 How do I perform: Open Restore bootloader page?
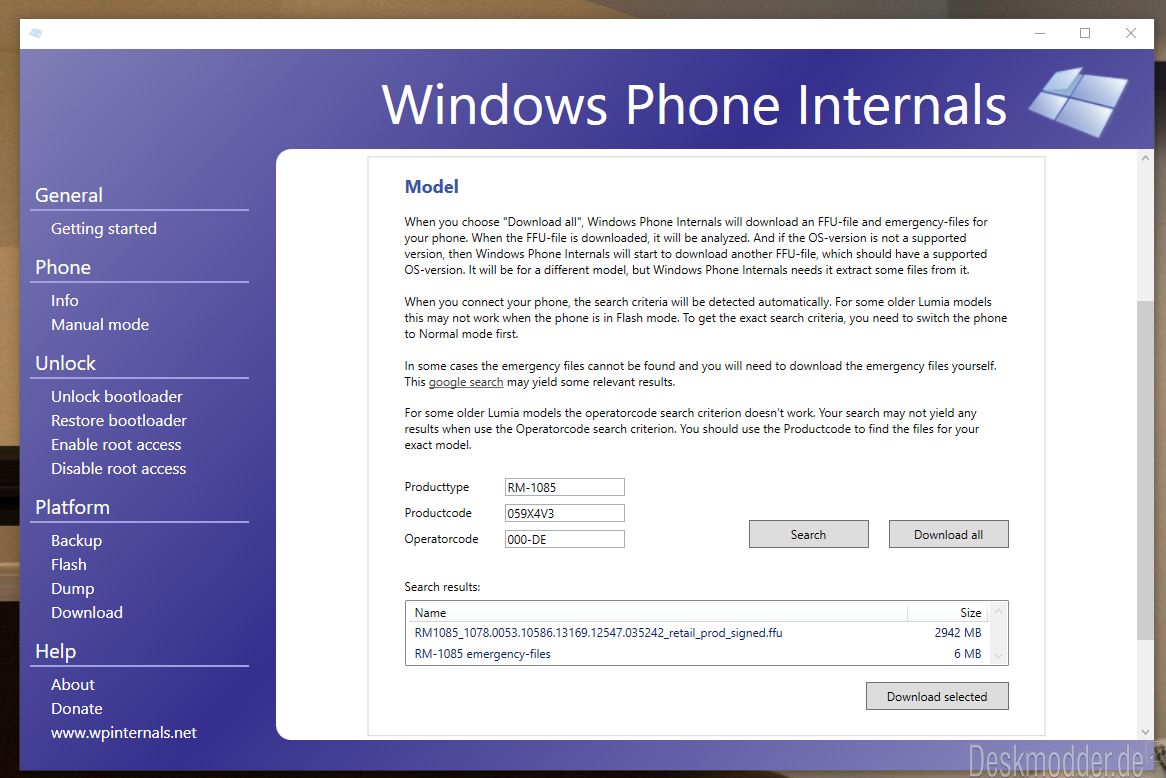119,420
